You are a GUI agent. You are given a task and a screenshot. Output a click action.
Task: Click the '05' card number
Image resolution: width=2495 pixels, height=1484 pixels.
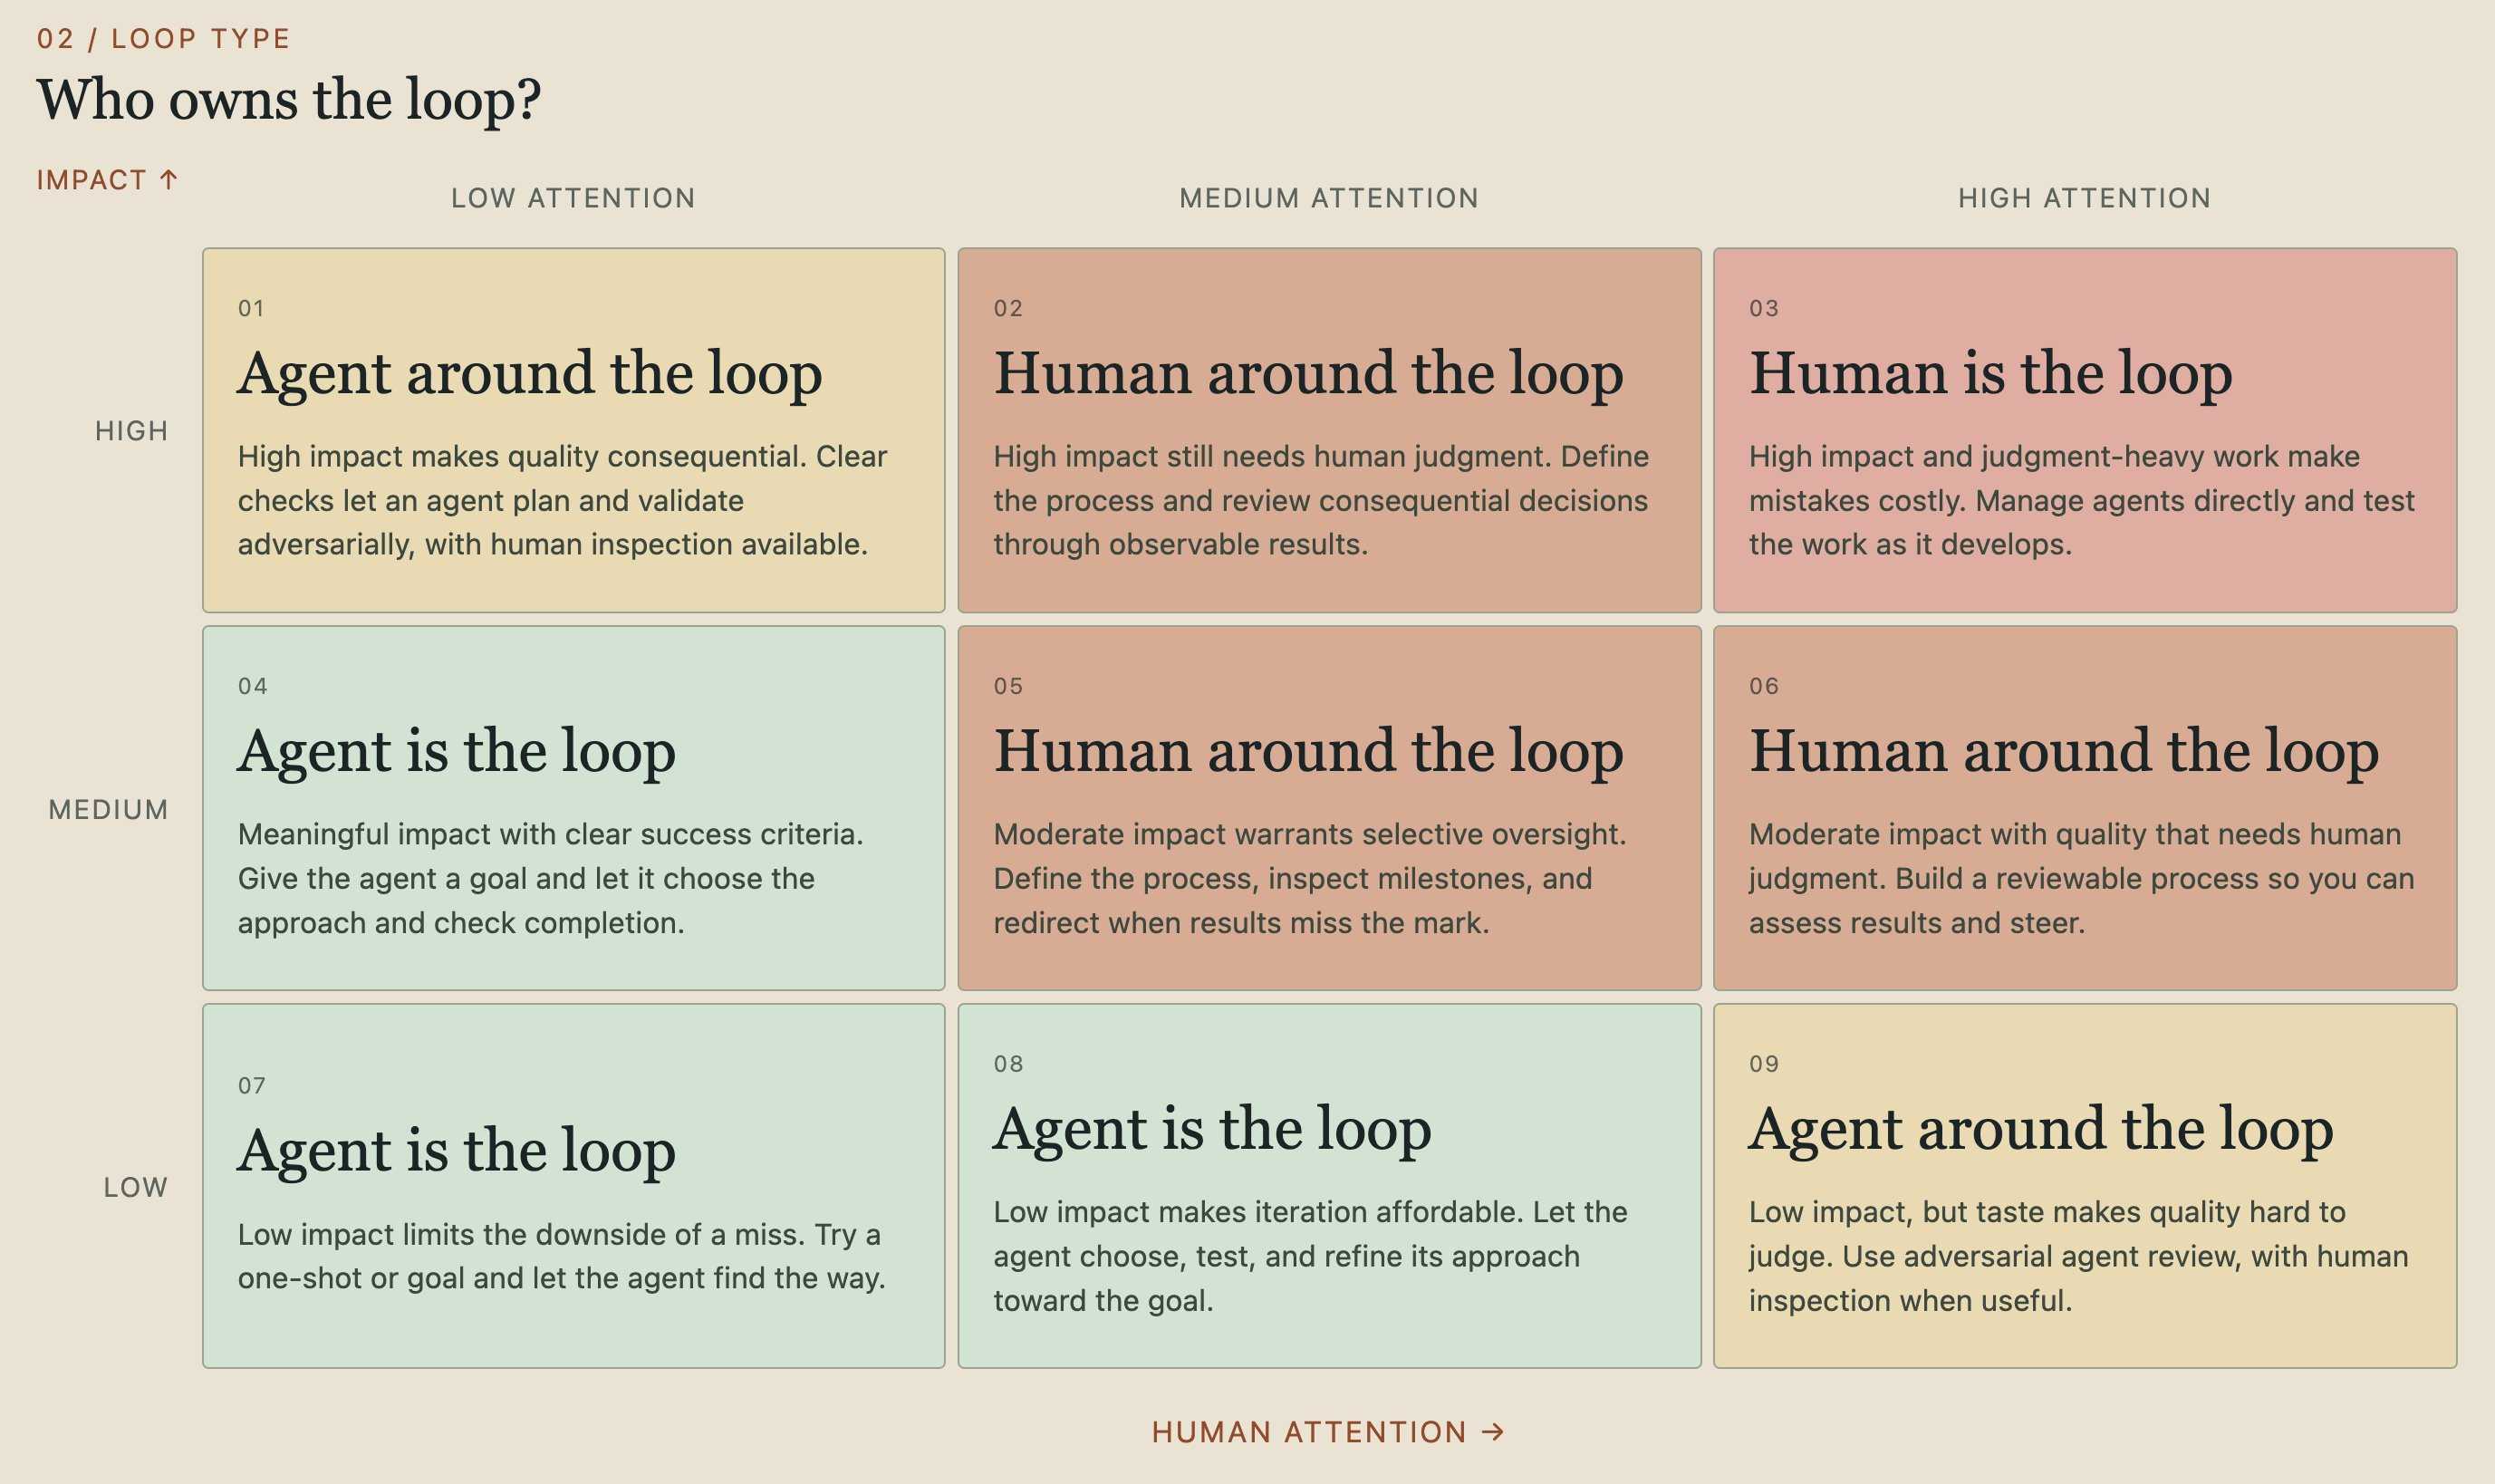pyautogui.click(x=1008, y=686)
